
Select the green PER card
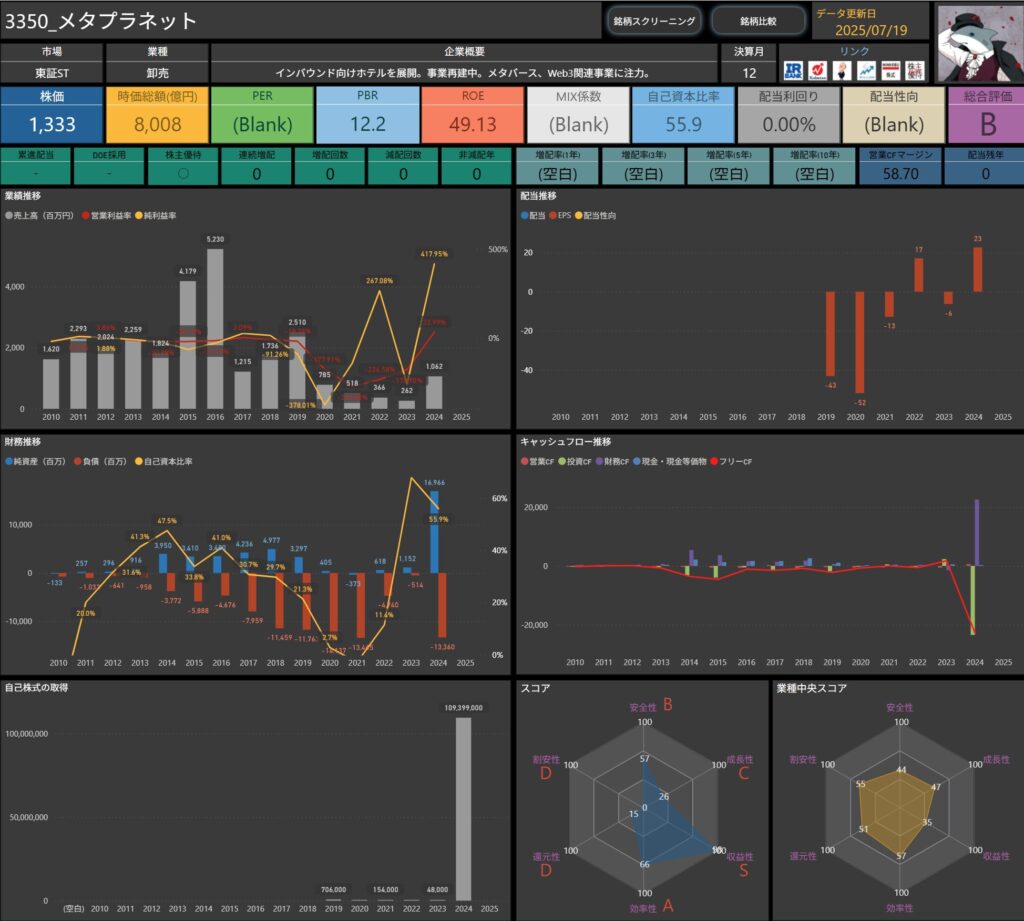pyautogui.click(x=263, y=114)
